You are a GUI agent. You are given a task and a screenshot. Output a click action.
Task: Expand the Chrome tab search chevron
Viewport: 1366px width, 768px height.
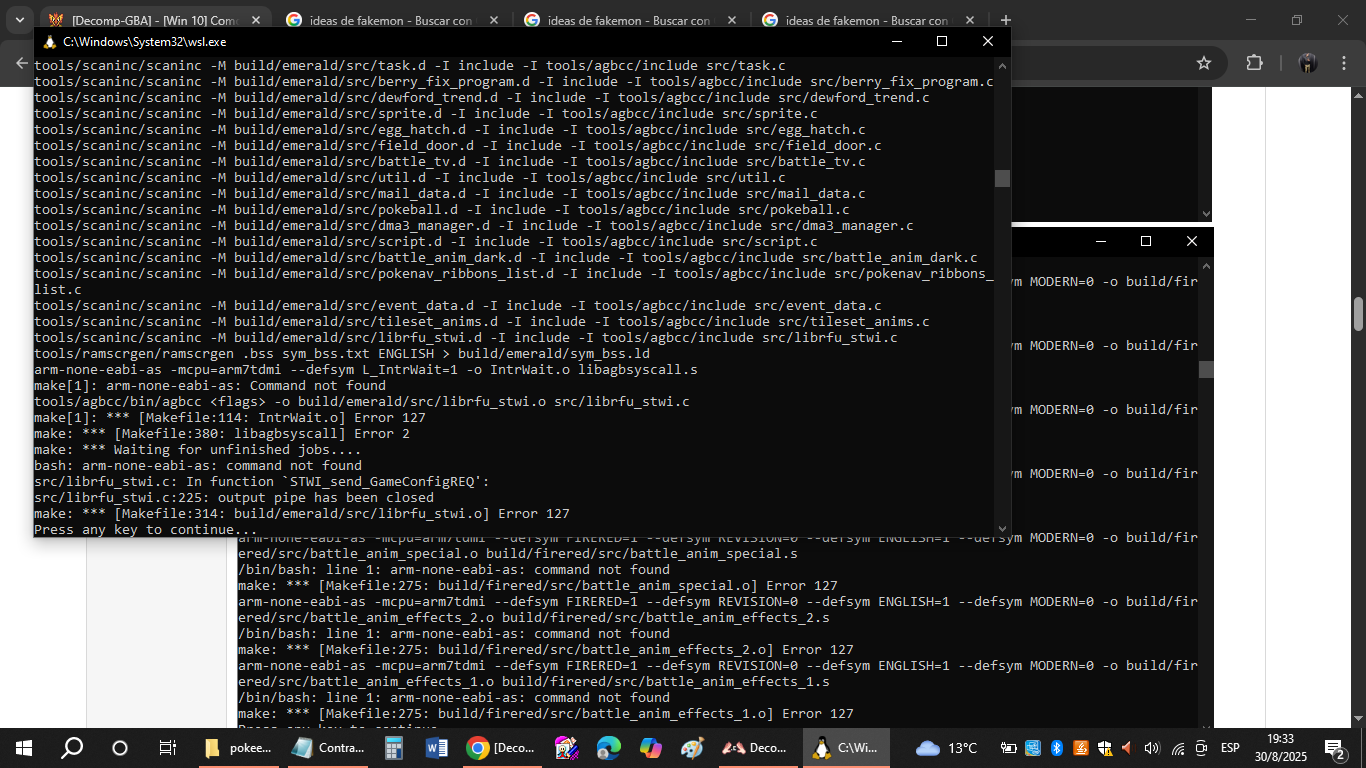click(20, 20)
